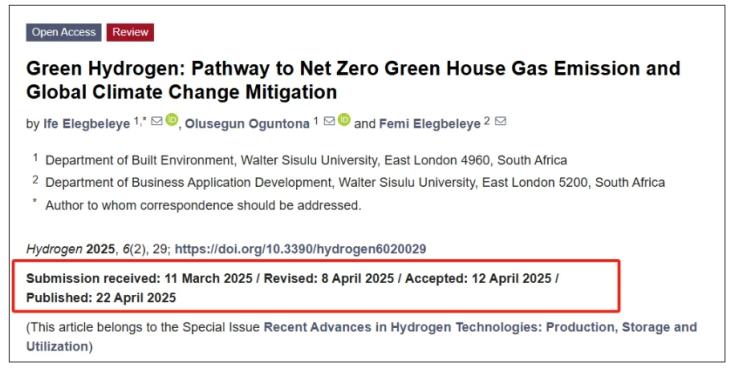Screen dimensions: 735x368
Task: Open author link Ife Elegbeleye
Action: coord(87,124)
